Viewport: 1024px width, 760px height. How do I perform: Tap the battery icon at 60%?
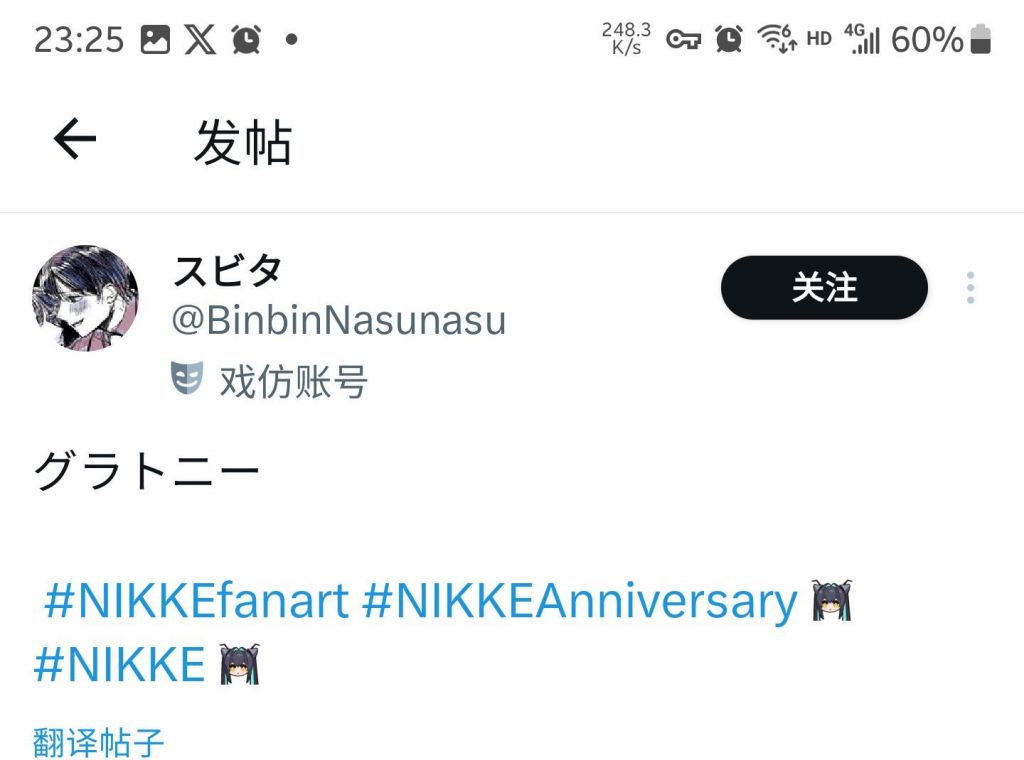point(981,40)
